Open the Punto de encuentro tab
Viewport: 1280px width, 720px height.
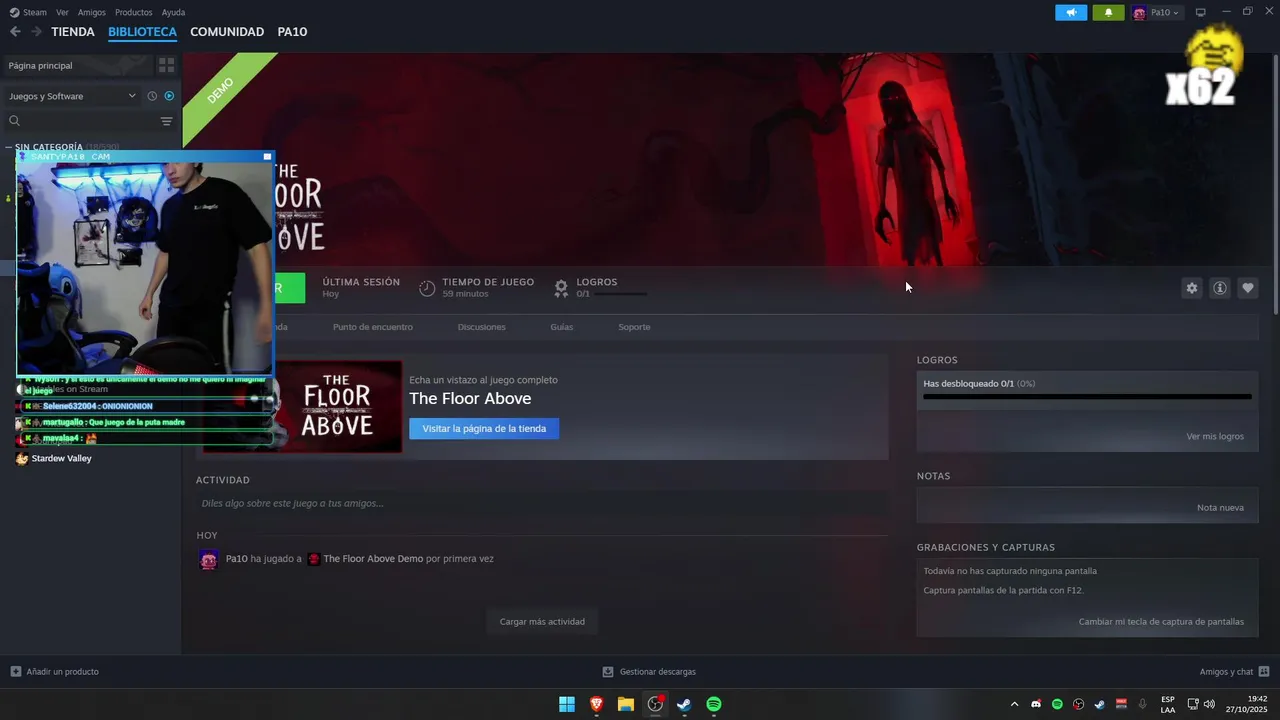click(372, 327)
